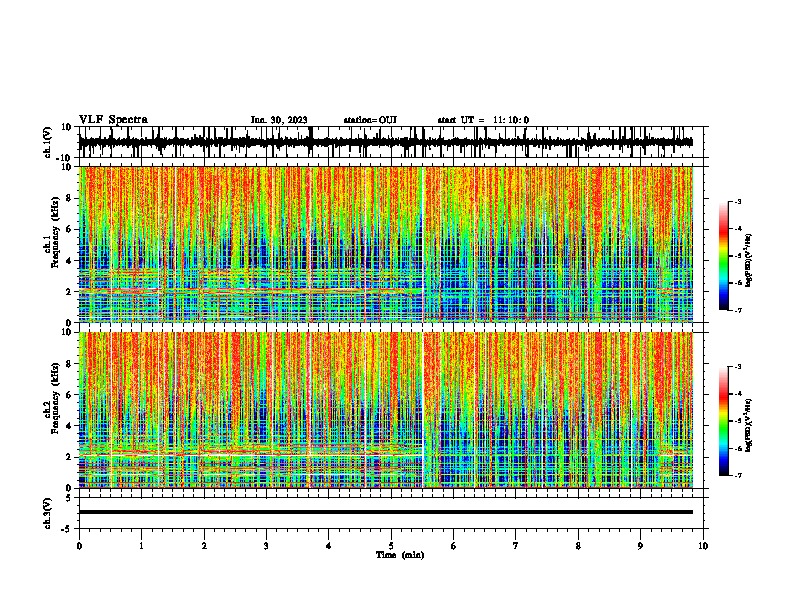
Task: Click the 'VLF Spectra' plot title
Action: tap(113, 120)
